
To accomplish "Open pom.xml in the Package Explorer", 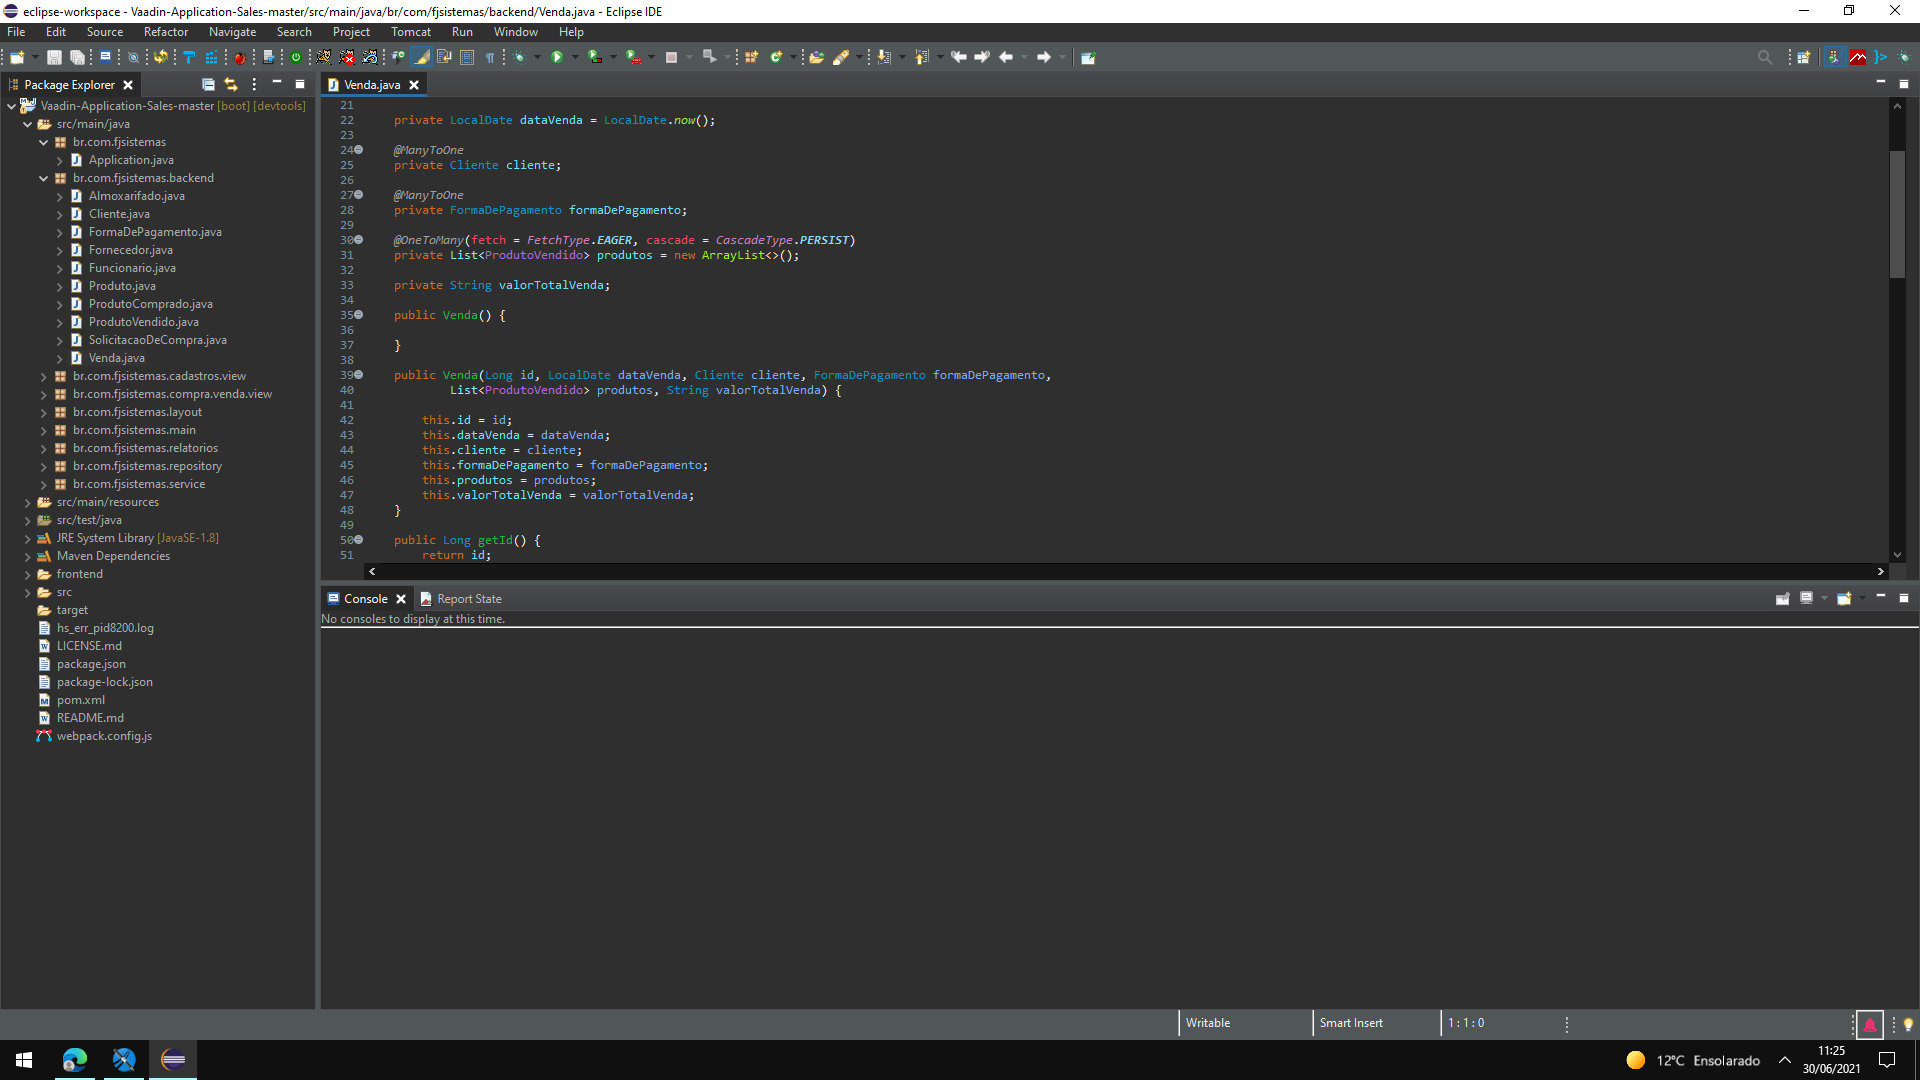I will tap(80, 700).
